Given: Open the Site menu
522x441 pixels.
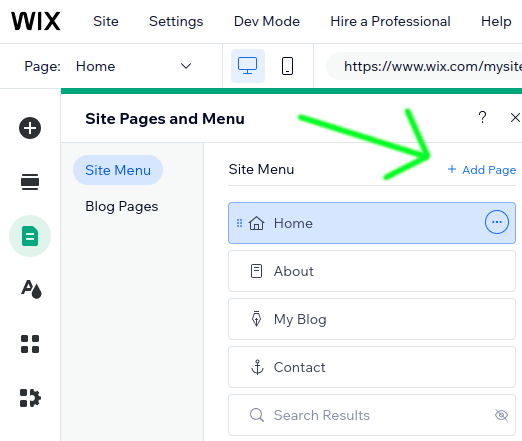Looking at the screenshot, I should [106, 21].
